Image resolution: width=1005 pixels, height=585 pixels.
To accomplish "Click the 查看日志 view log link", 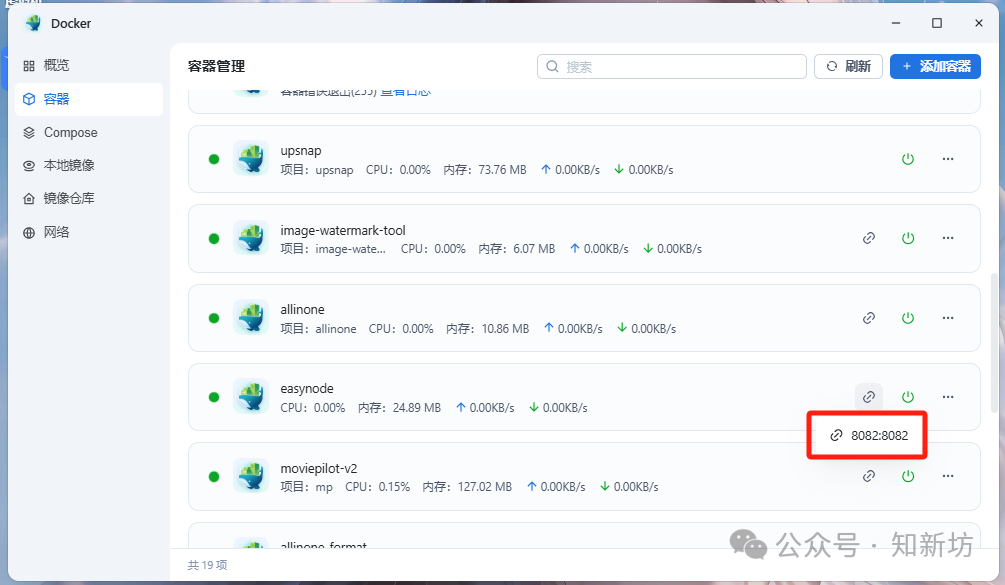I will click(x=406, y=92).
